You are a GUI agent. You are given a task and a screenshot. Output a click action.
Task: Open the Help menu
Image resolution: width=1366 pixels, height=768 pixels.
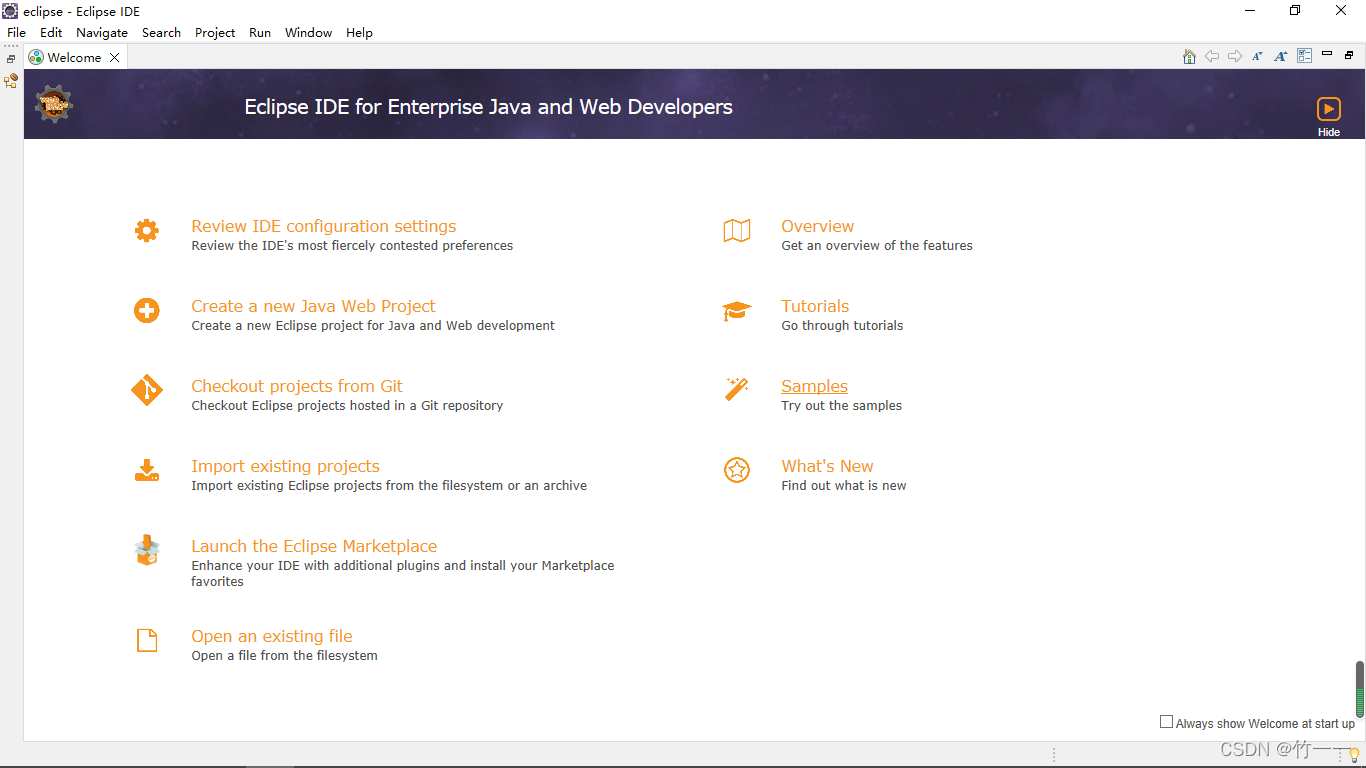(x=359, y=32)
